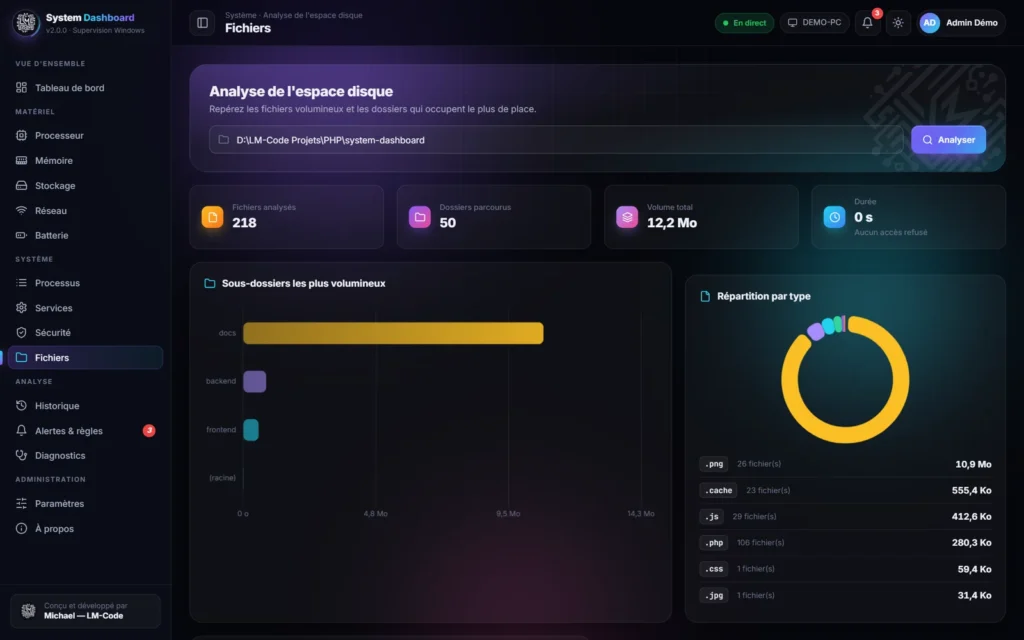1024x640 pixels.
Task: Click the .cache file type tag
Action: point(718,490)
